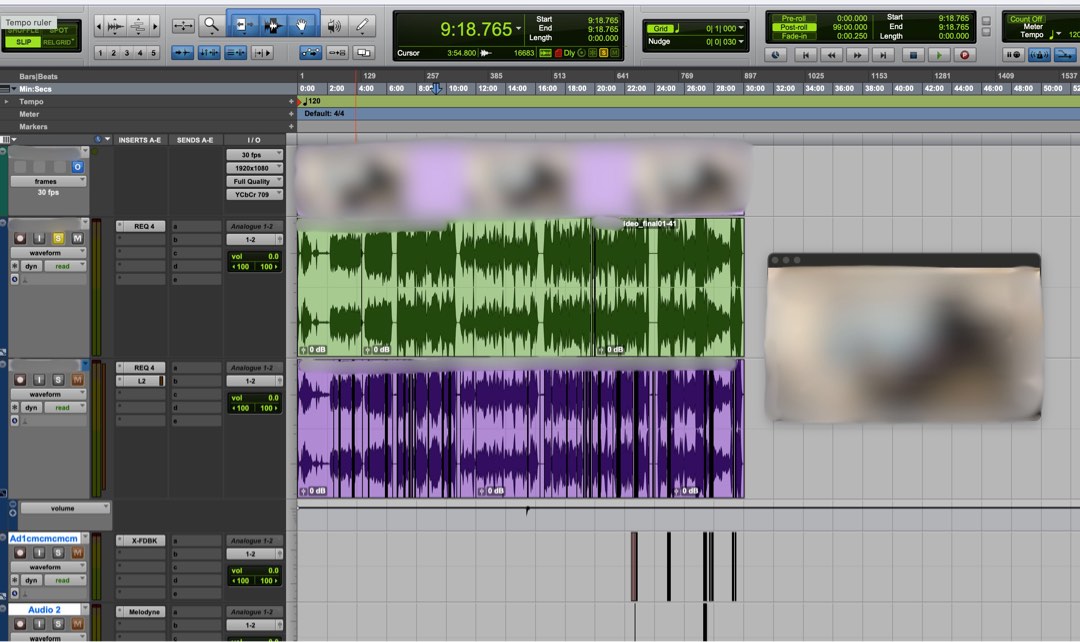Click the audio waveform zoom control
This screenshot has height=642, width=1080.
pyautogui.click(x=115, y=27)
